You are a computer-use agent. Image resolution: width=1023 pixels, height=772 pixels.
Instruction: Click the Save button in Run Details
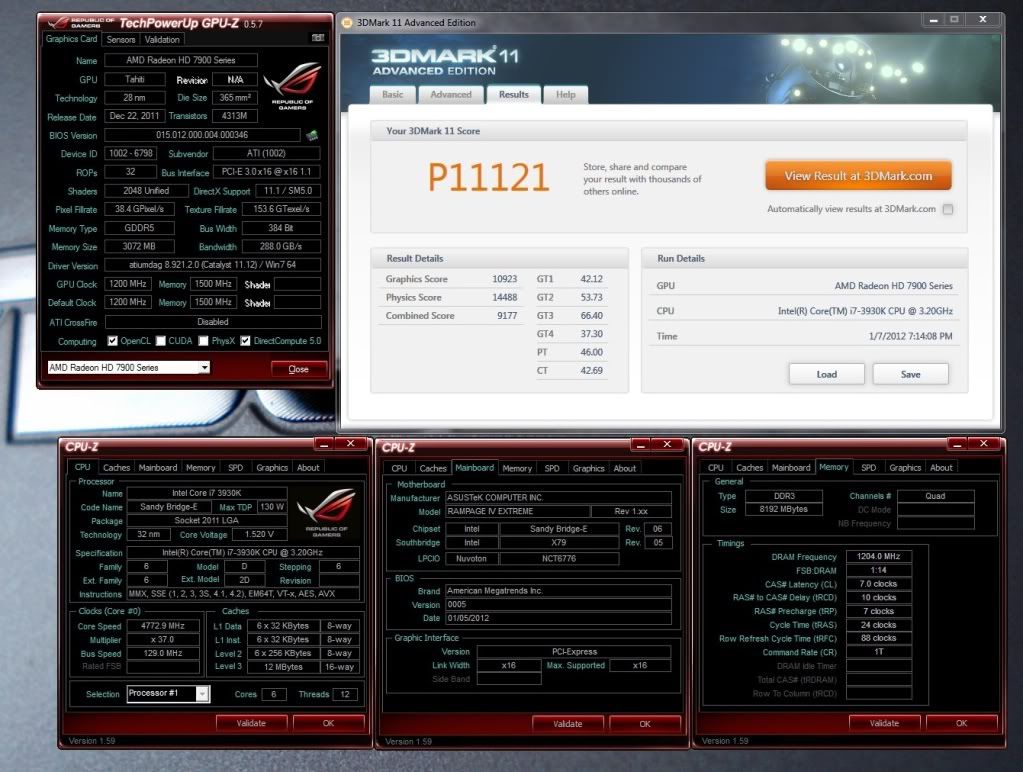(x=911, y=374)
